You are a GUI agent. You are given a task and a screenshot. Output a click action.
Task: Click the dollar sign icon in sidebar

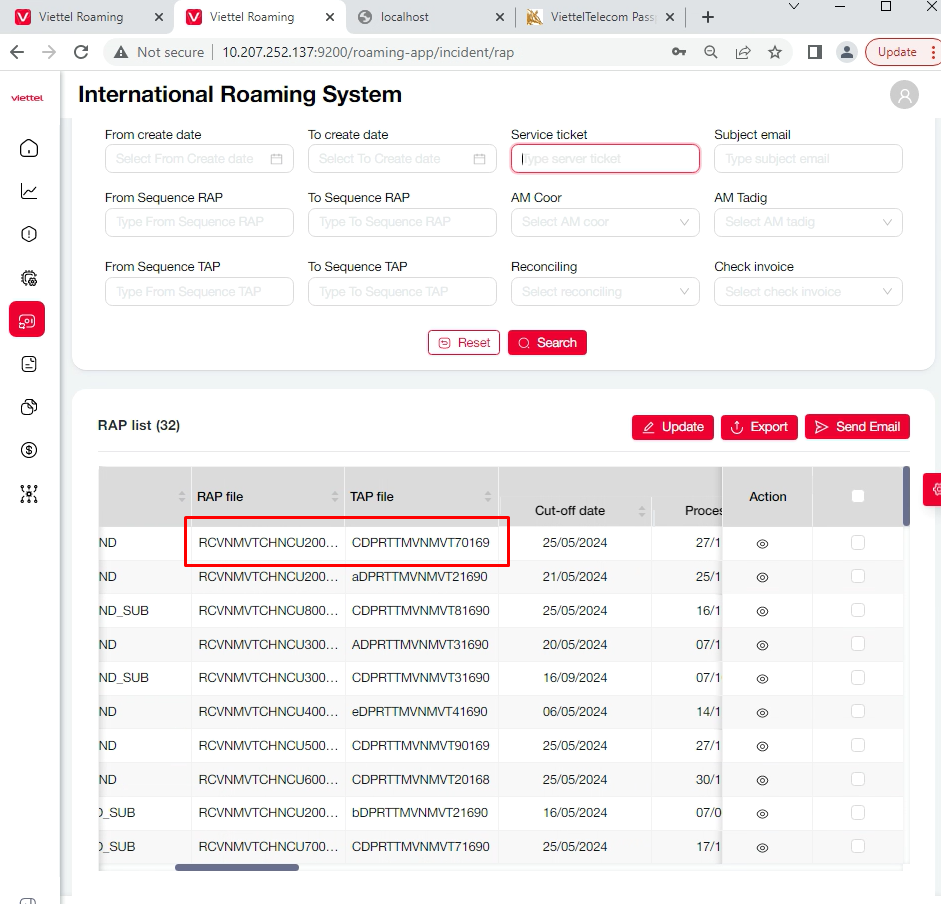[29, 450]
